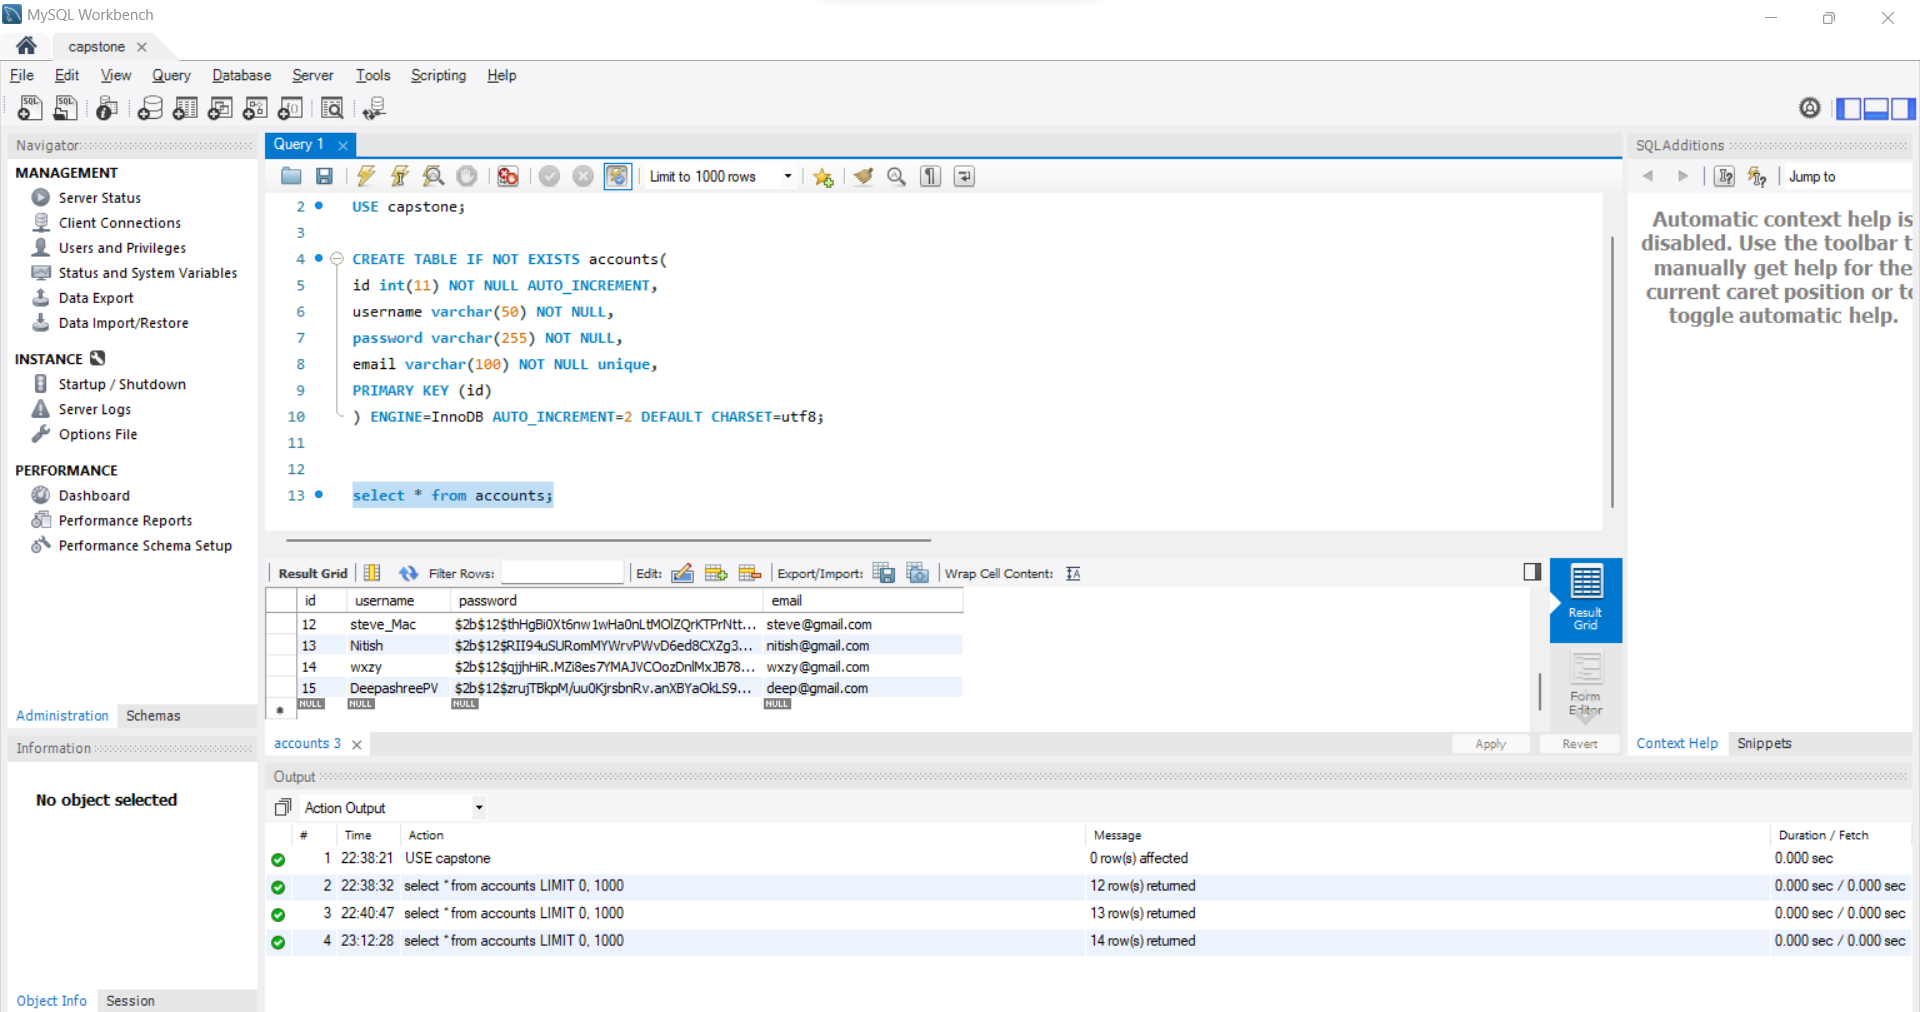1920x1012 pixels.
Task: Toggle automatic context help icon
Action: tap(1757, 176)
